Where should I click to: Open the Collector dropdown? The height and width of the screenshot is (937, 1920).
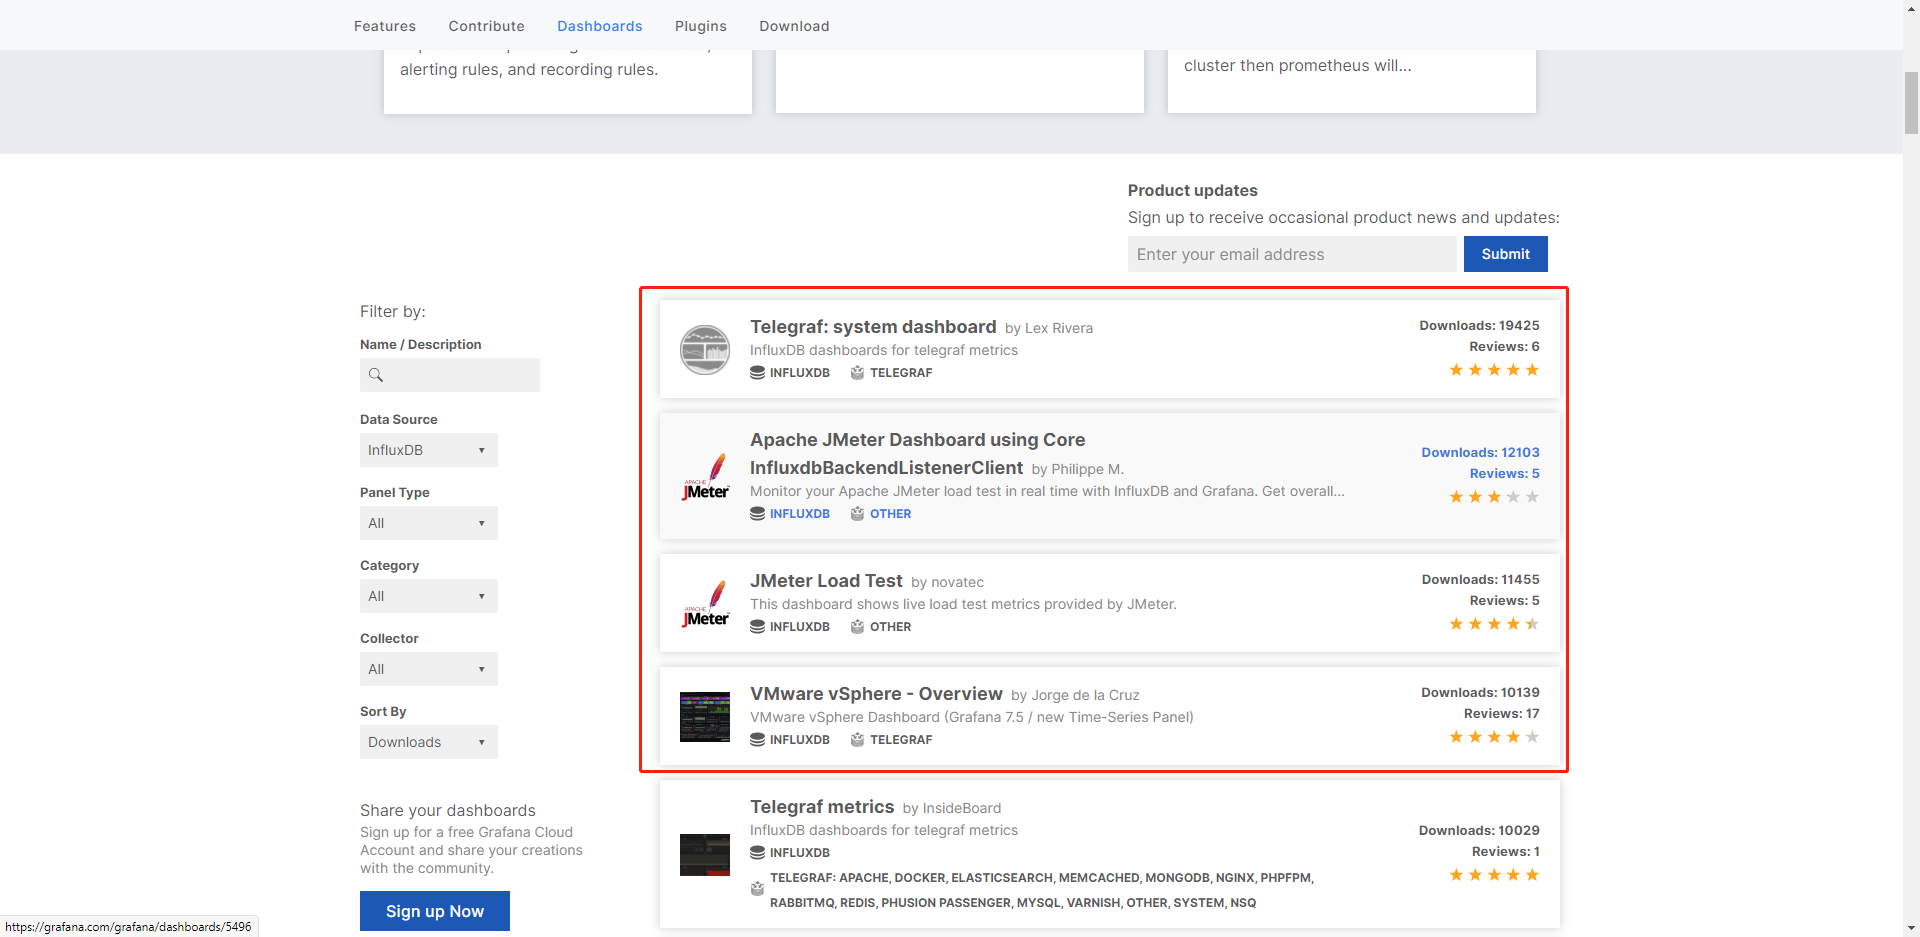pos(428,669)
